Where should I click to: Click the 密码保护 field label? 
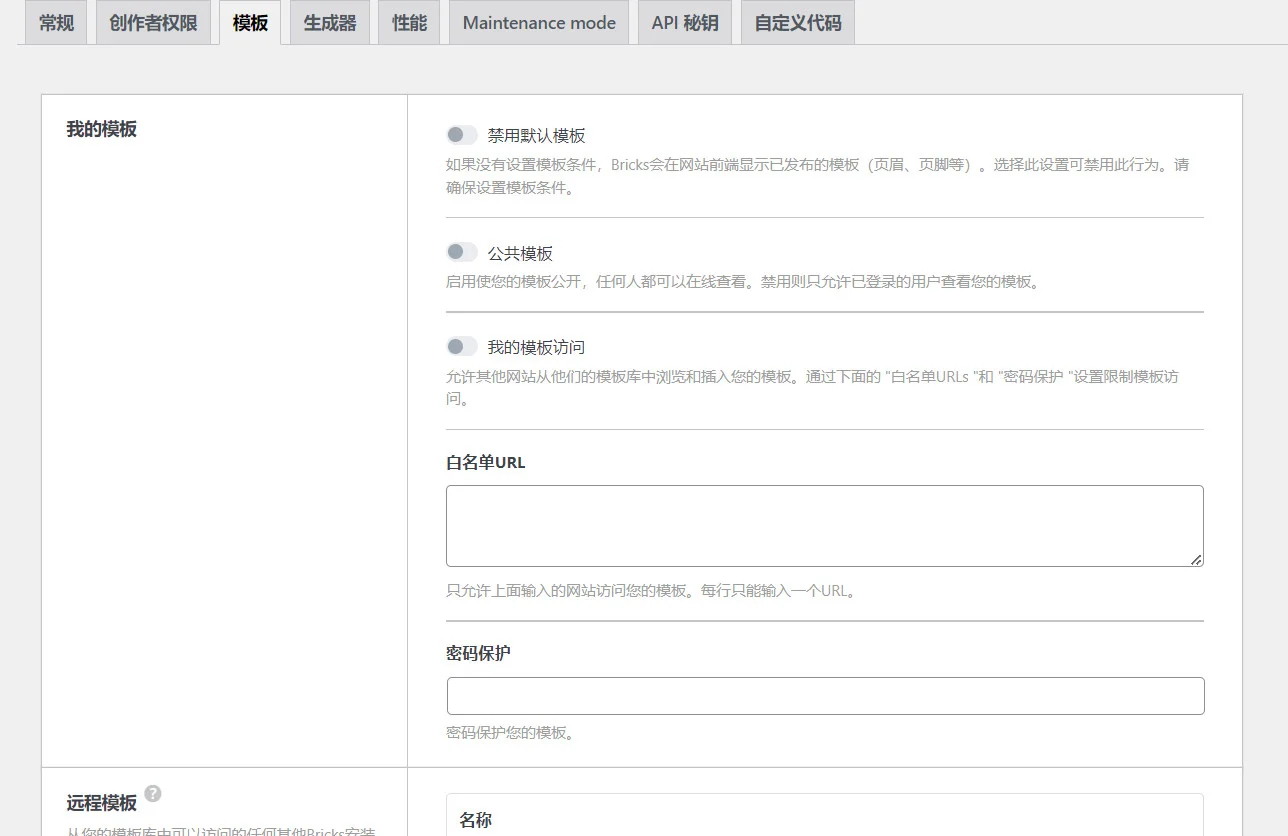478,653
